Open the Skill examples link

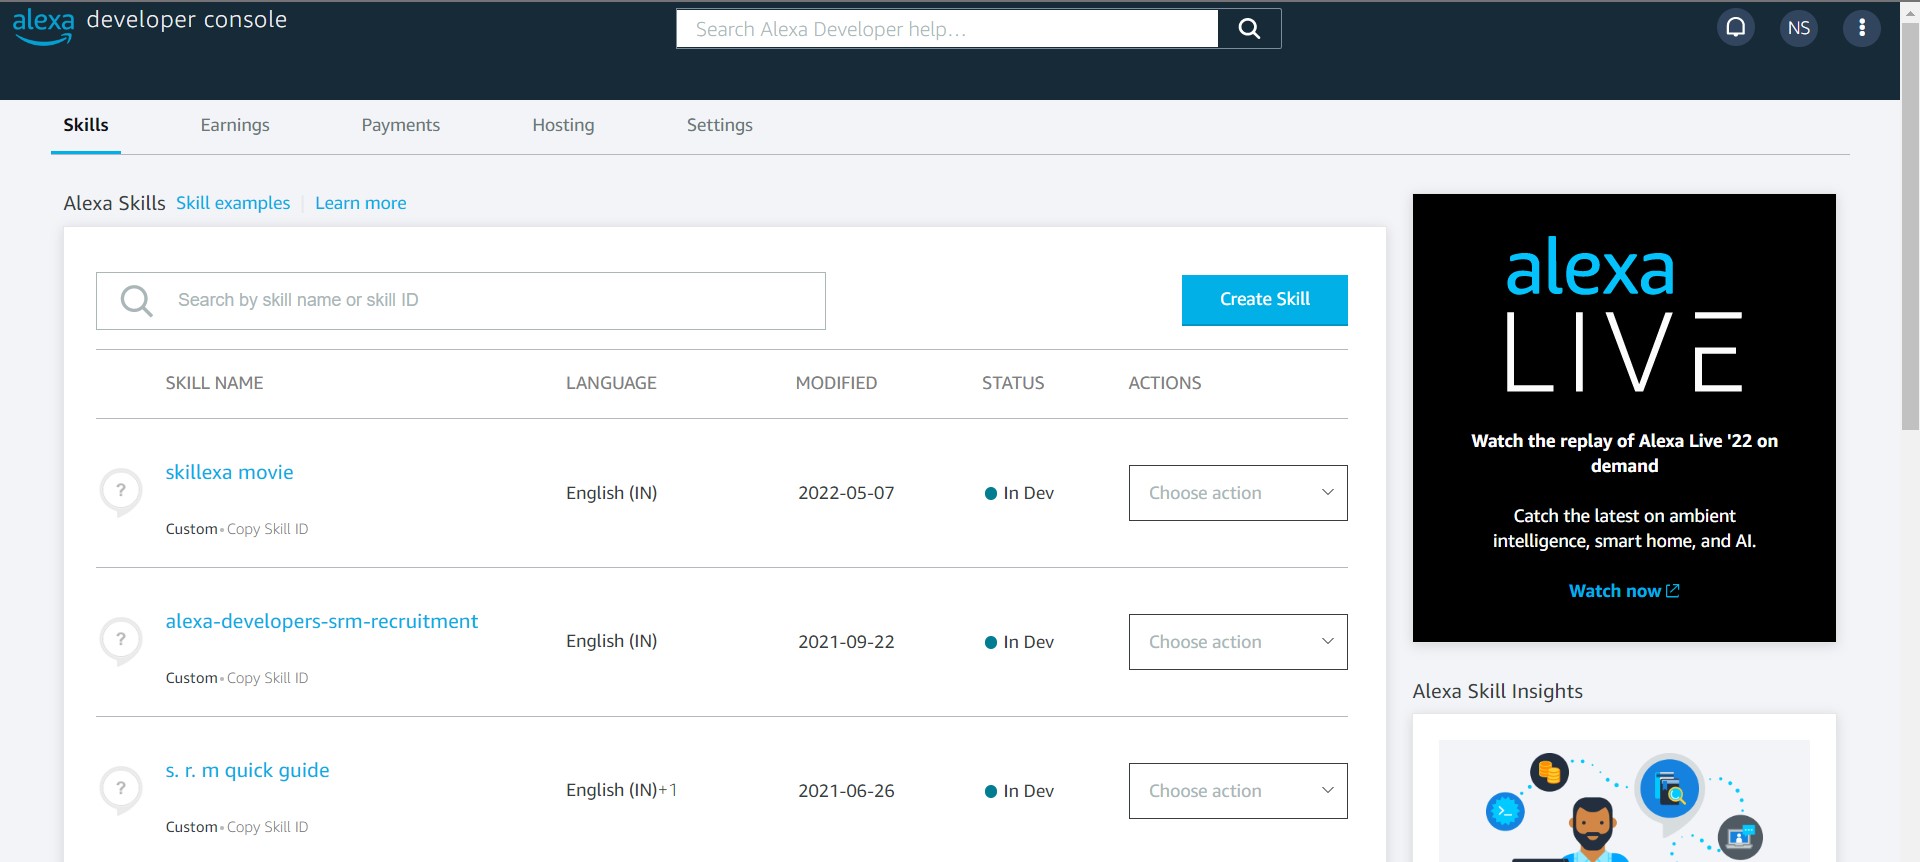pos(233,203)
